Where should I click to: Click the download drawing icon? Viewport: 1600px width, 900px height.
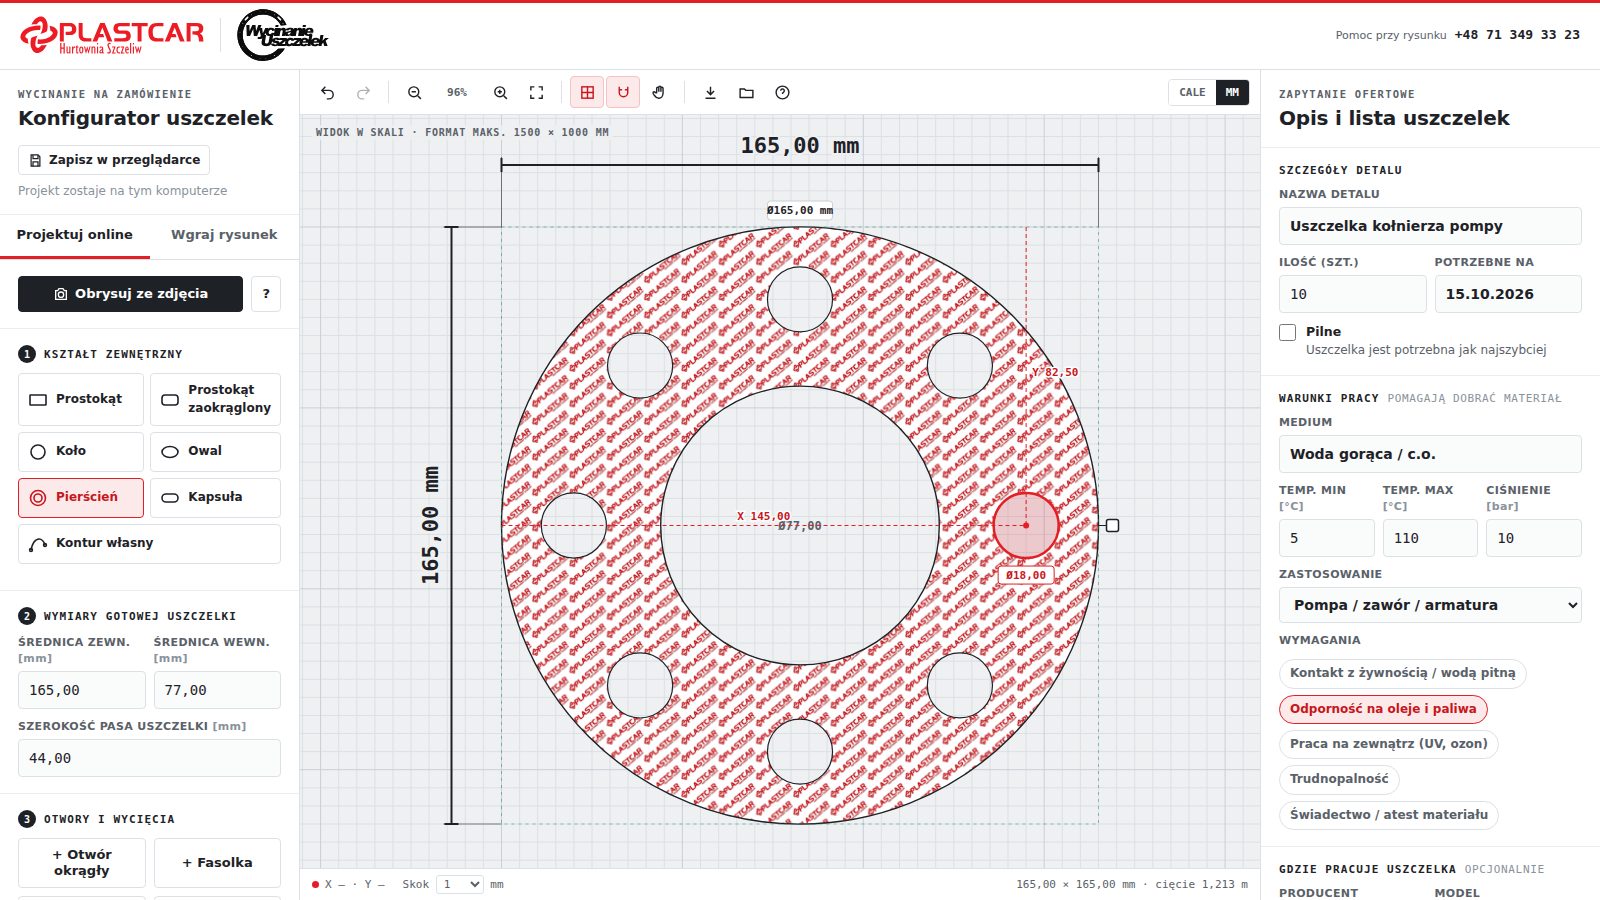[x=710, y=93]
